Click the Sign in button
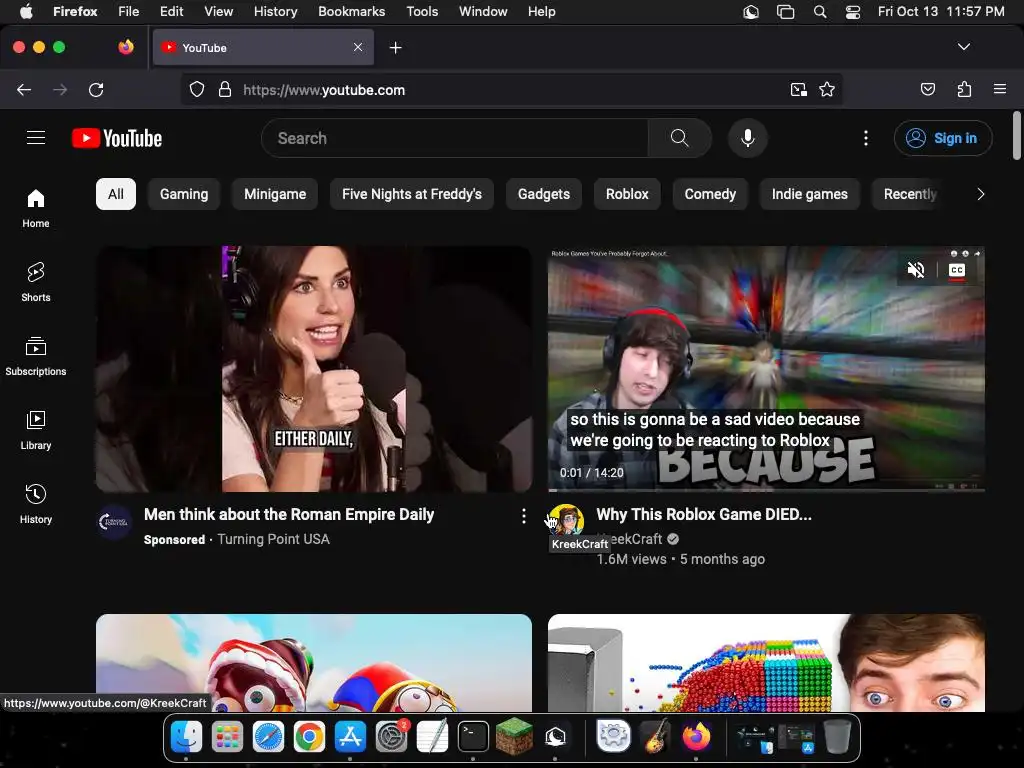 [943, 138]
